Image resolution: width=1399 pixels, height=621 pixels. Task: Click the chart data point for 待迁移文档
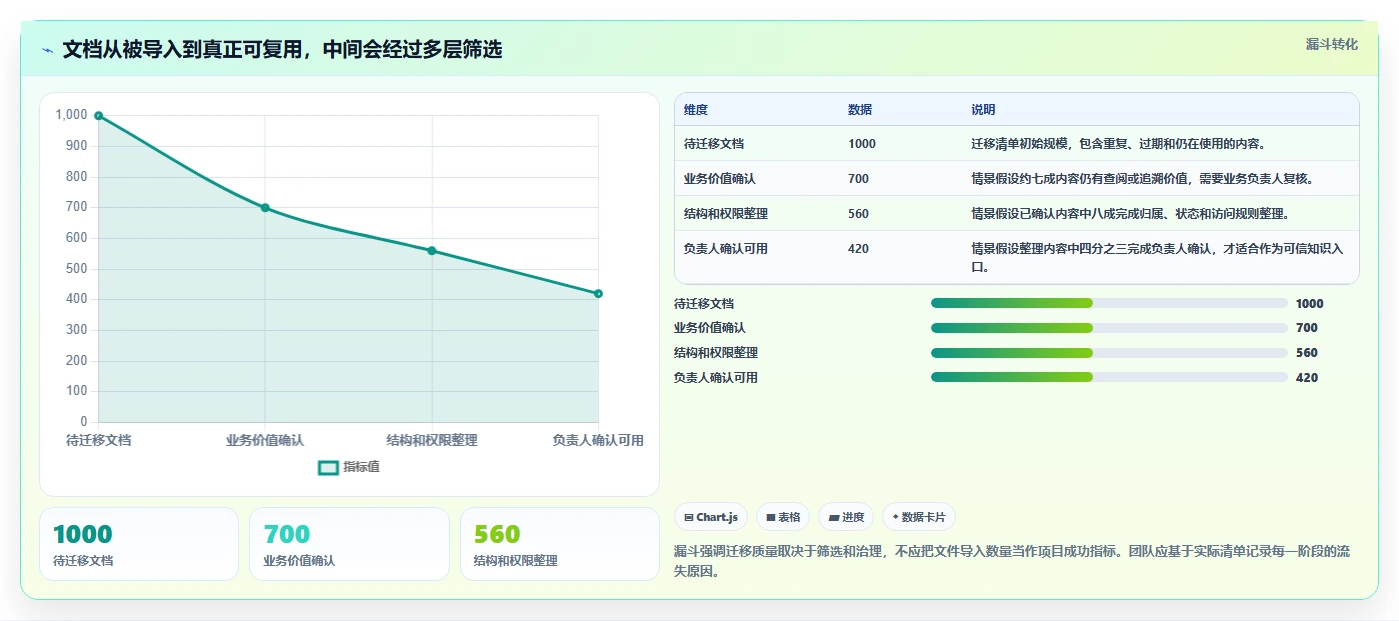point(98,116)
